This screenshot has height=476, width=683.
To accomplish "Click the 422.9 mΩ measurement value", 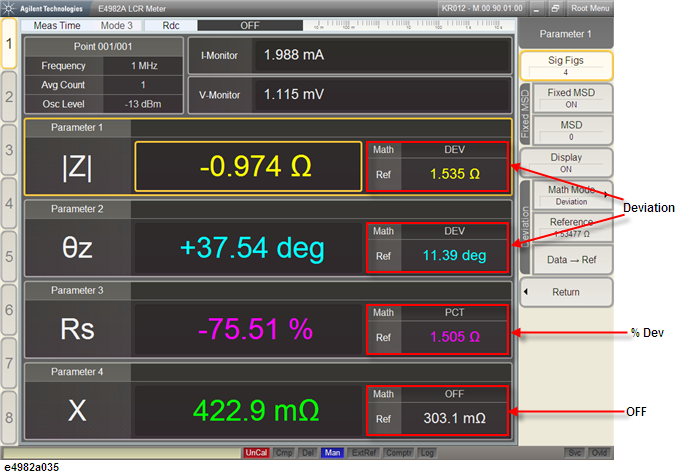I will (248, 411).
